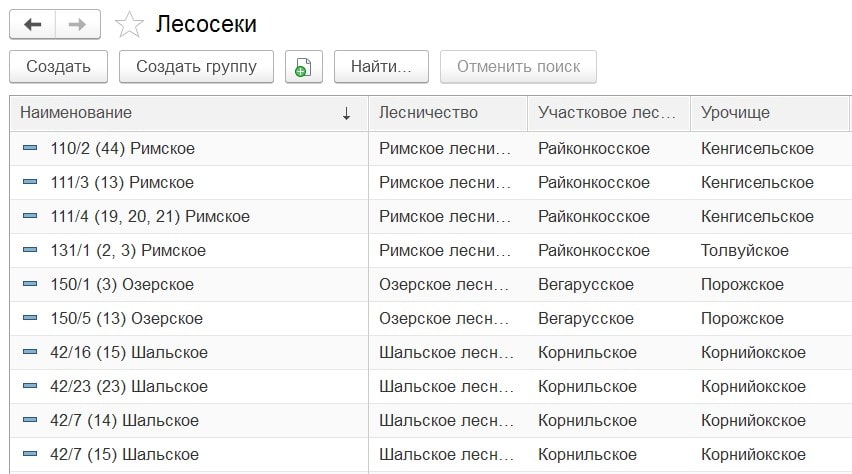
Task: Click Райконкосское in the 111/3 (13) Римское row
Action: (594, 183)
